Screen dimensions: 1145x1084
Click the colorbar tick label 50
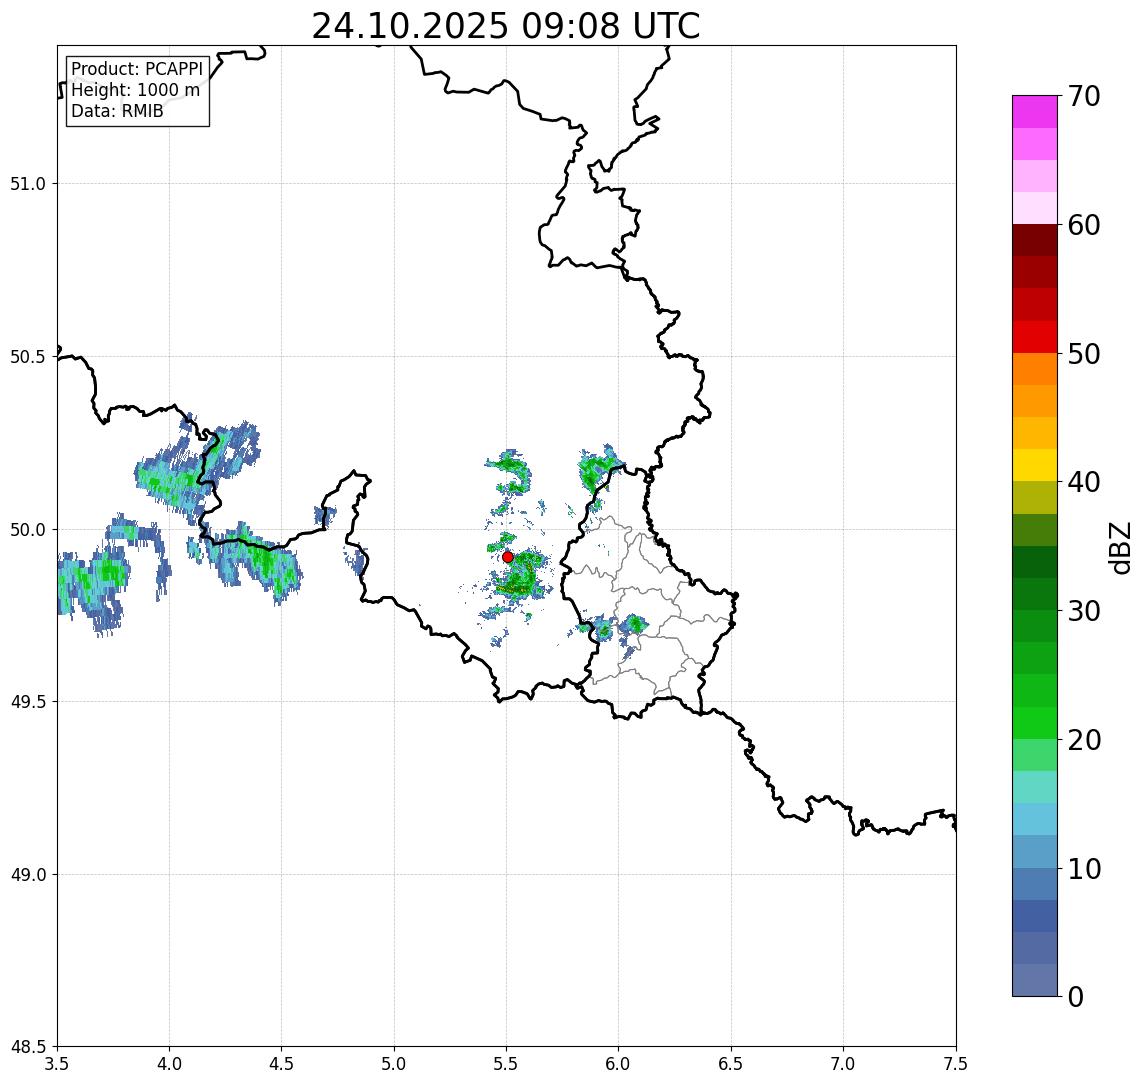point(1084,354)
